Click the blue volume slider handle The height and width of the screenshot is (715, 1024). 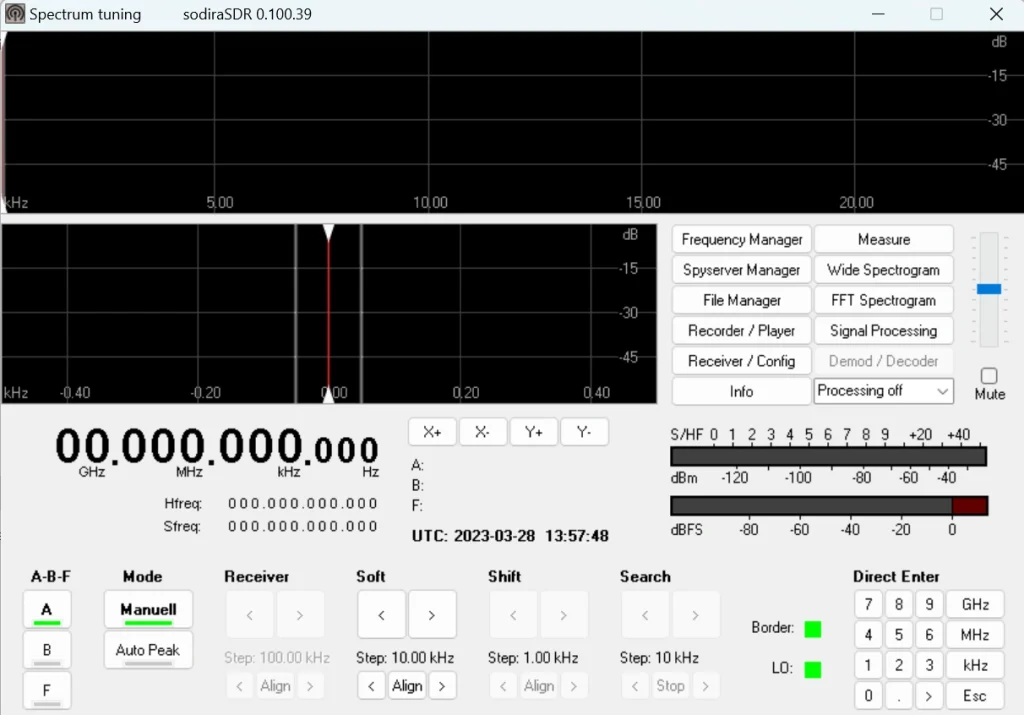pyautogui.click(x=989, y=289)
